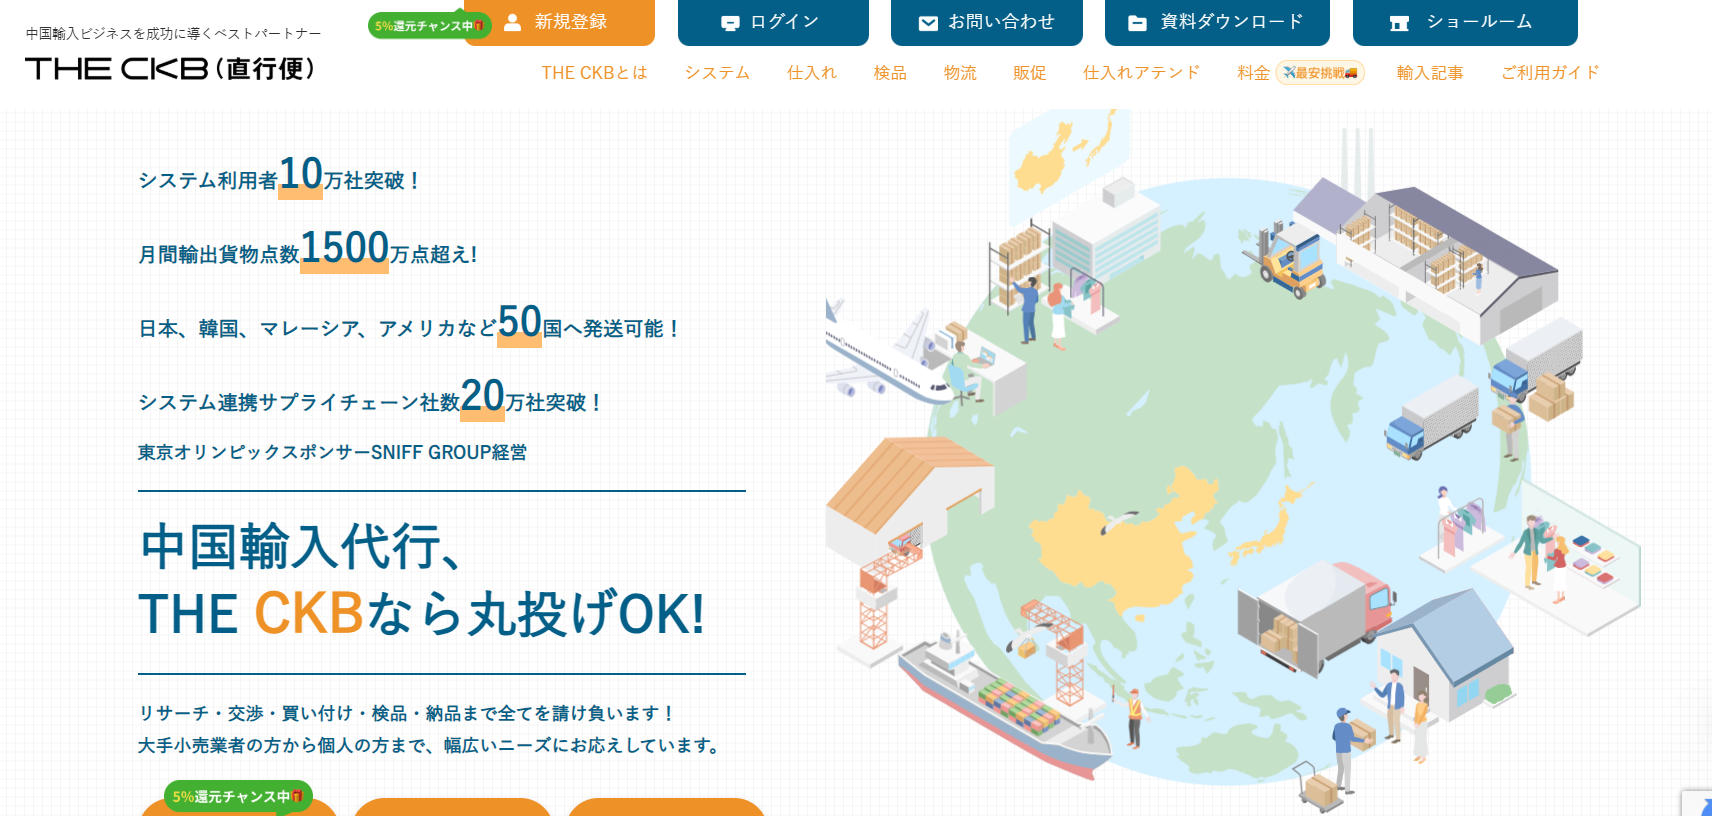Image resolution: width=1712 pixels, height=816 pixels.
Task: Open the 輸入記事 menu item
Action: [x=1430, y=73]
